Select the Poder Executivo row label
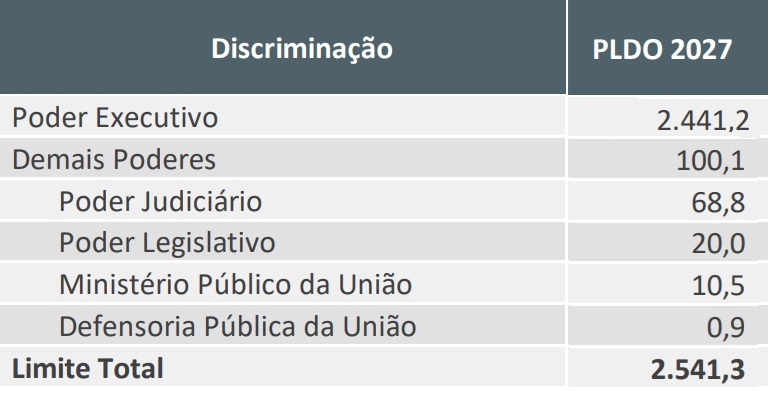This screenshot has height=401, width=768. pyautogui.click(x=114, y=119)
